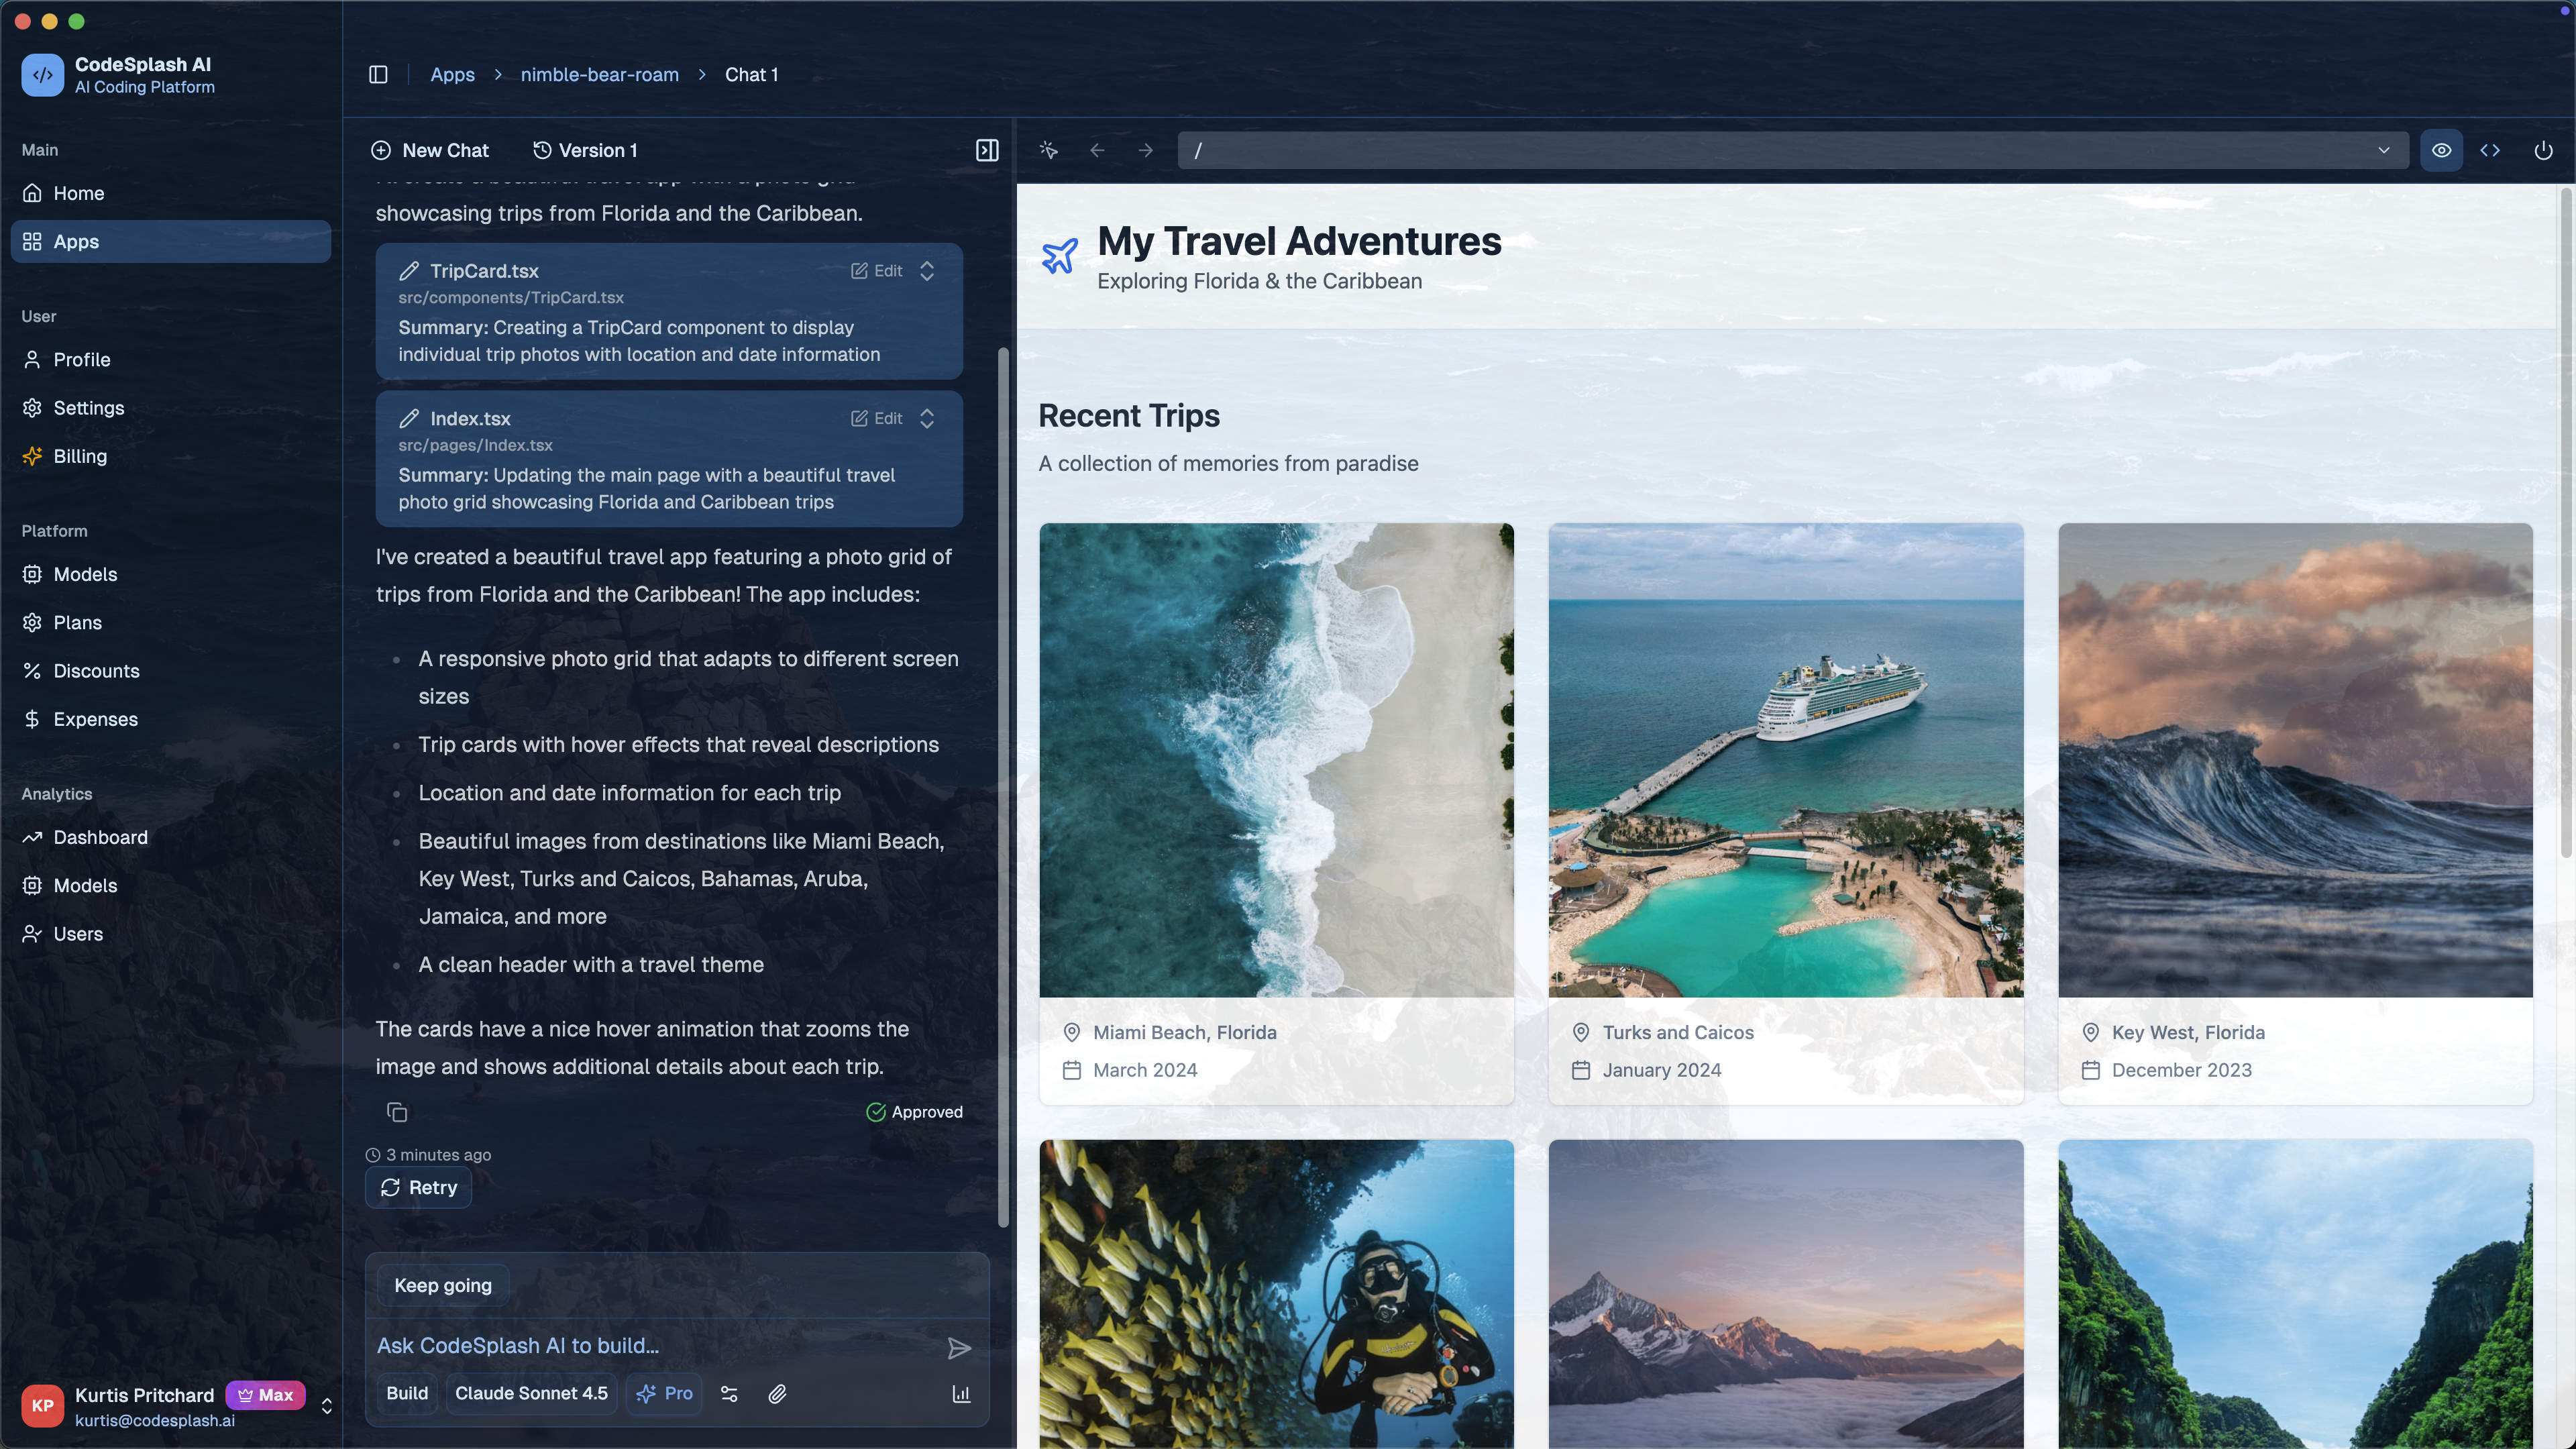Collapse the chat panel toggle icon
2576x1449 pixels.
pos(986,150)
